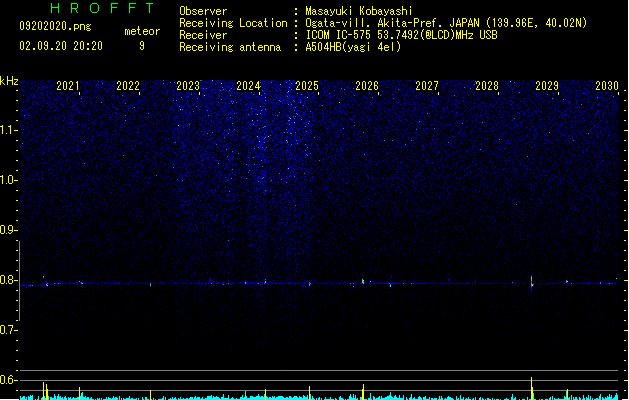Image resolution: width=629 pixels, height=400 pixels.
Task: Click the meteor echo just before 2026
Action: click(363, 282)
